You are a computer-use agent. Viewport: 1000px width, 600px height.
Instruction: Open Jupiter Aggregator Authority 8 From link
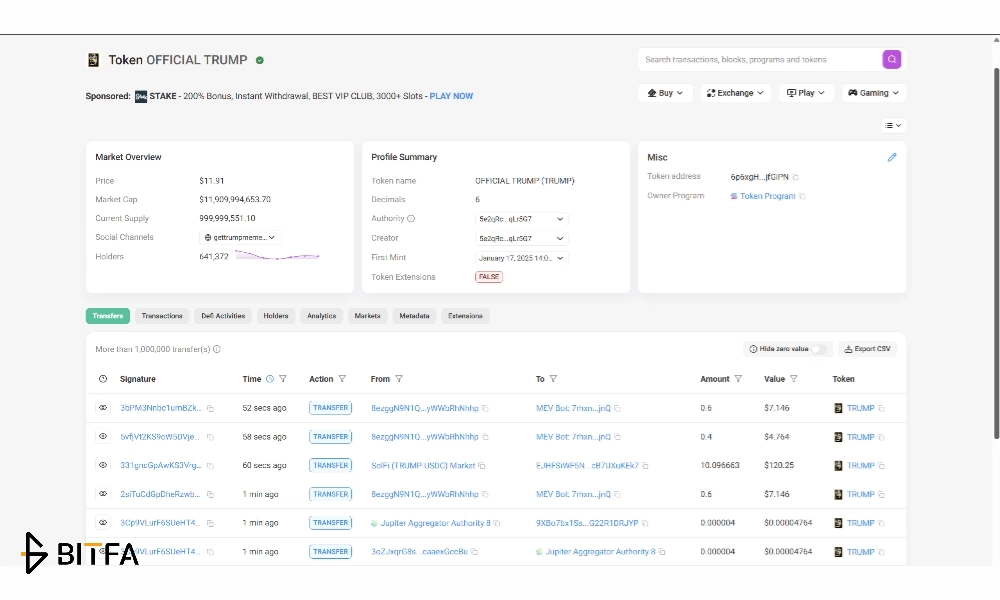coord(436,523)
